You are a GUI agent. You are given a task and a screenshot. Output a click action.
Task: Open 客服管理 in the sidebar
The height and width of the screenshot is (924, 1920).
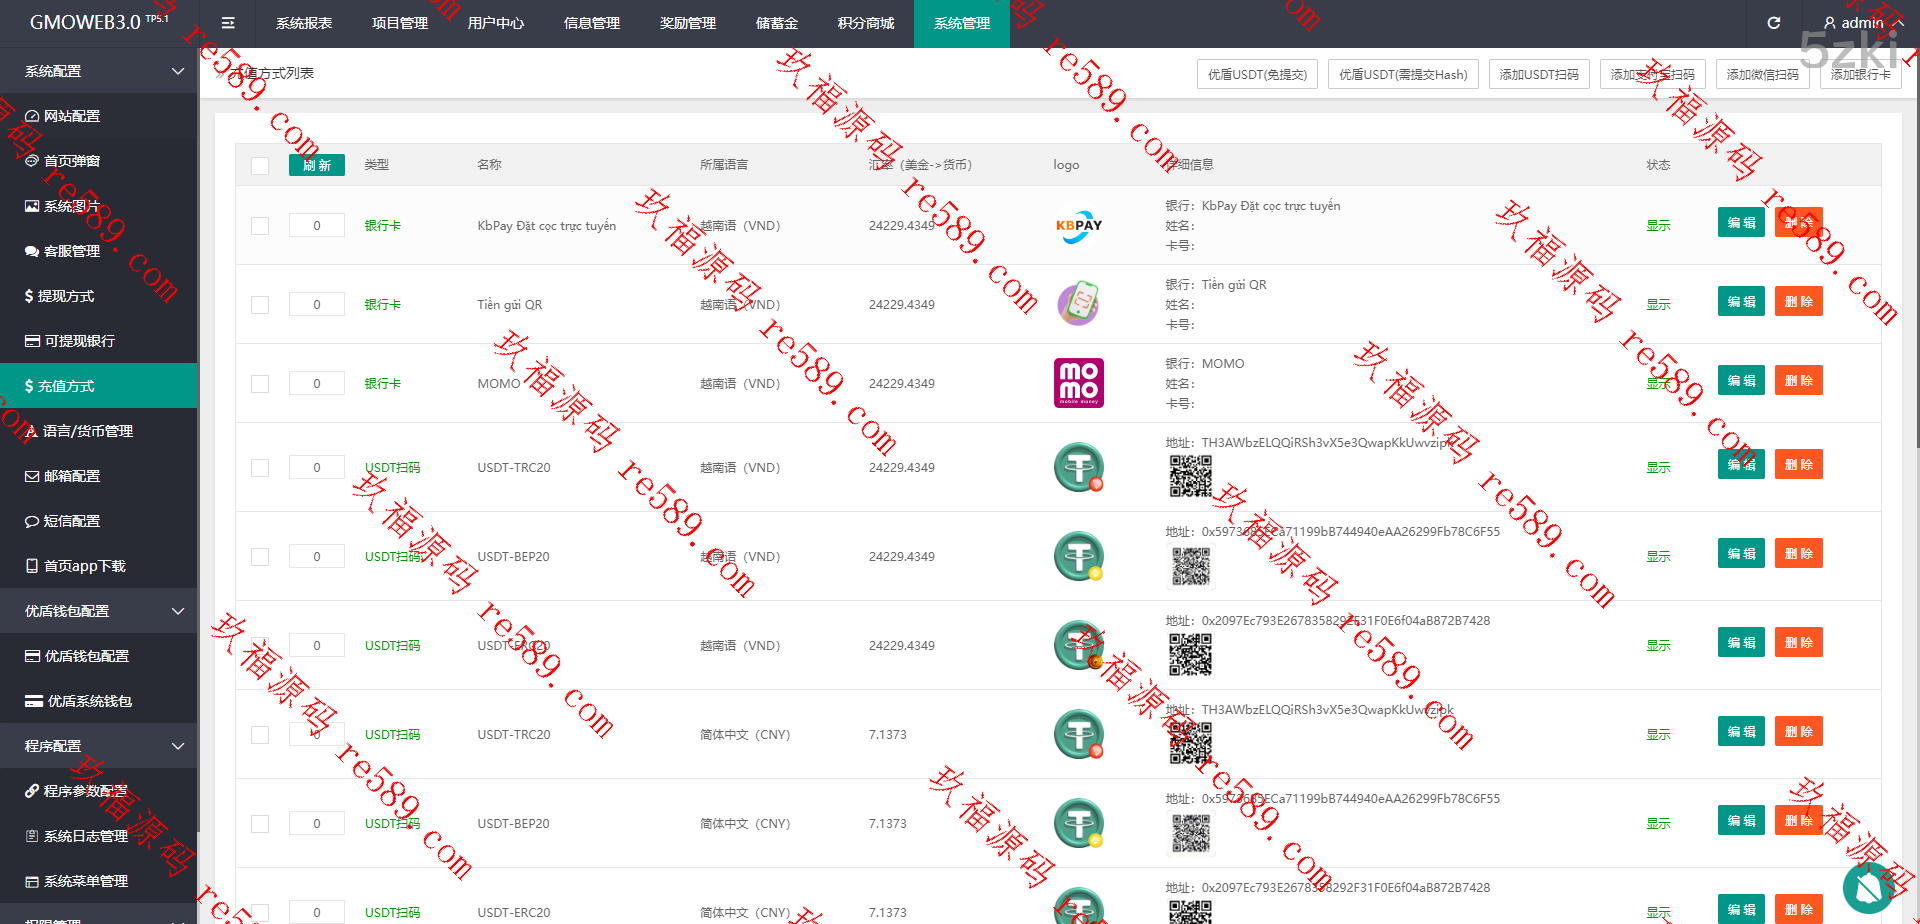[71, 251]
